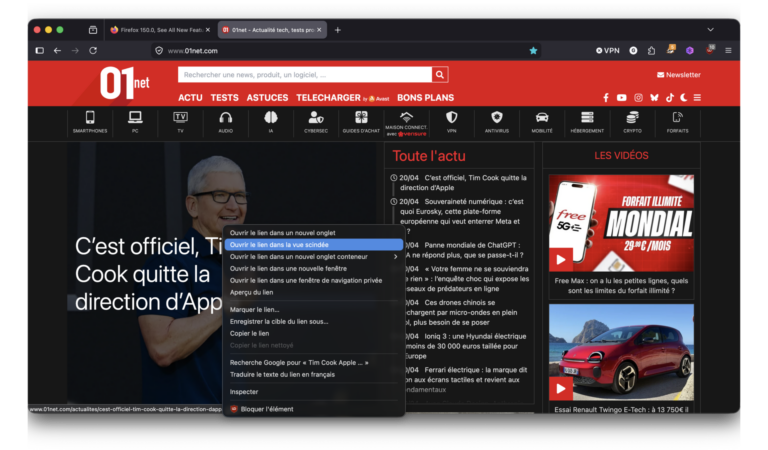Open the TESTS menu

click(x=224, y=98)
